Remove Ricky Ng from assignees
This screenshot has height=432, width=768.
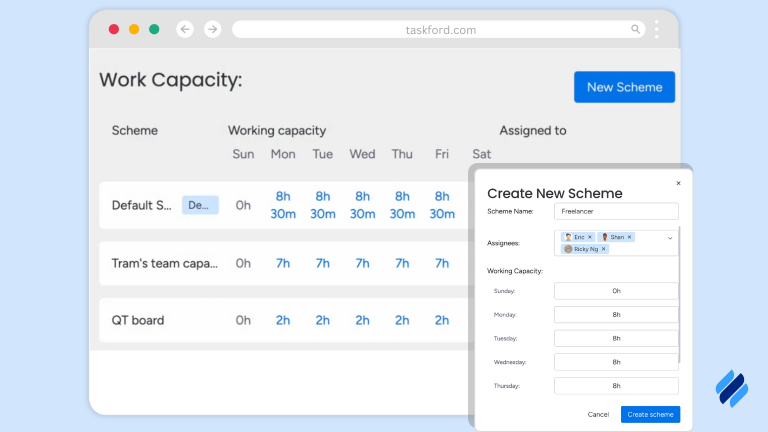(603, 249)
